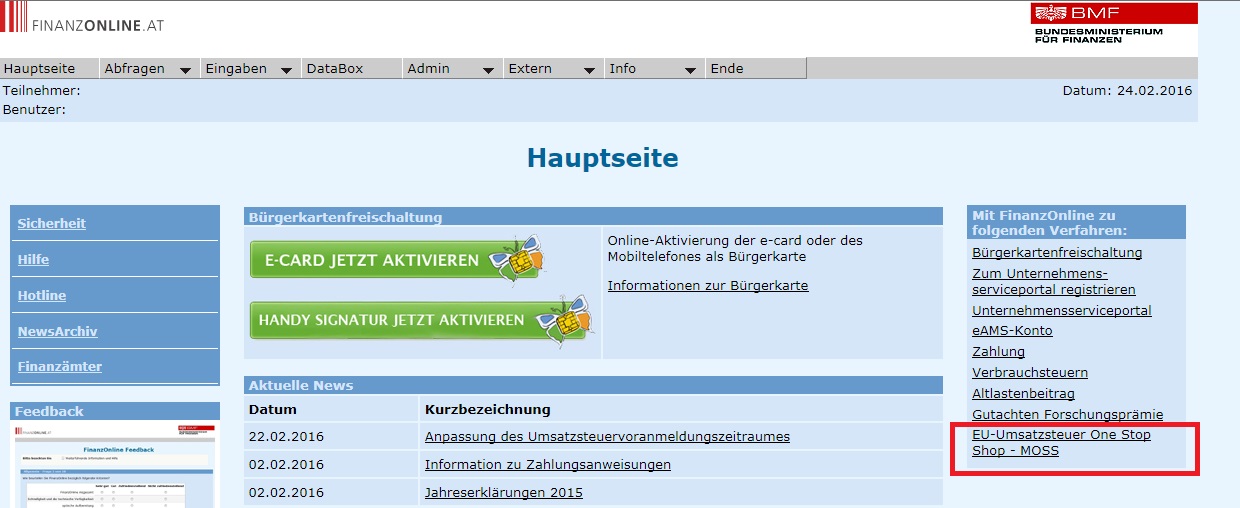Open the Hotline sidebar link

(41, 295)
